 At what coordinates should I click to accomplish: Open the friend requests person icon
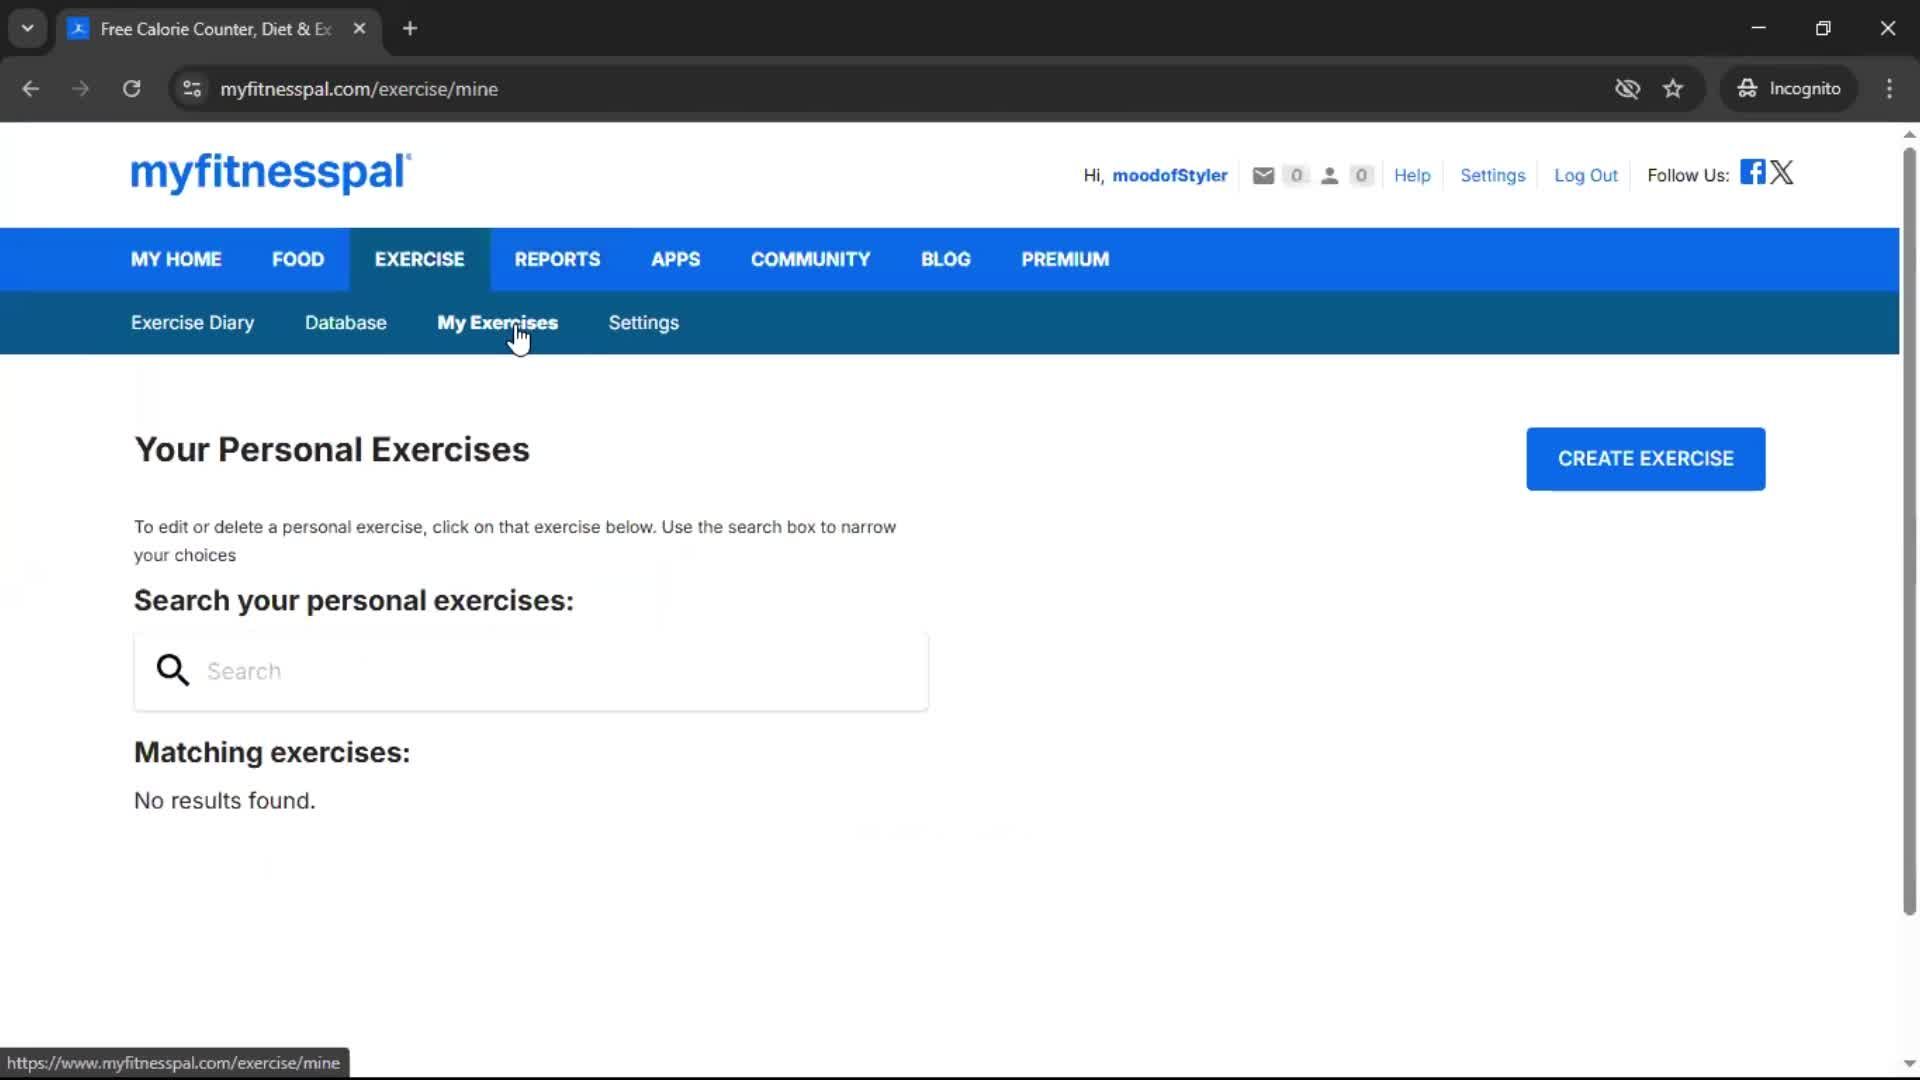(x=1329, y=176)
